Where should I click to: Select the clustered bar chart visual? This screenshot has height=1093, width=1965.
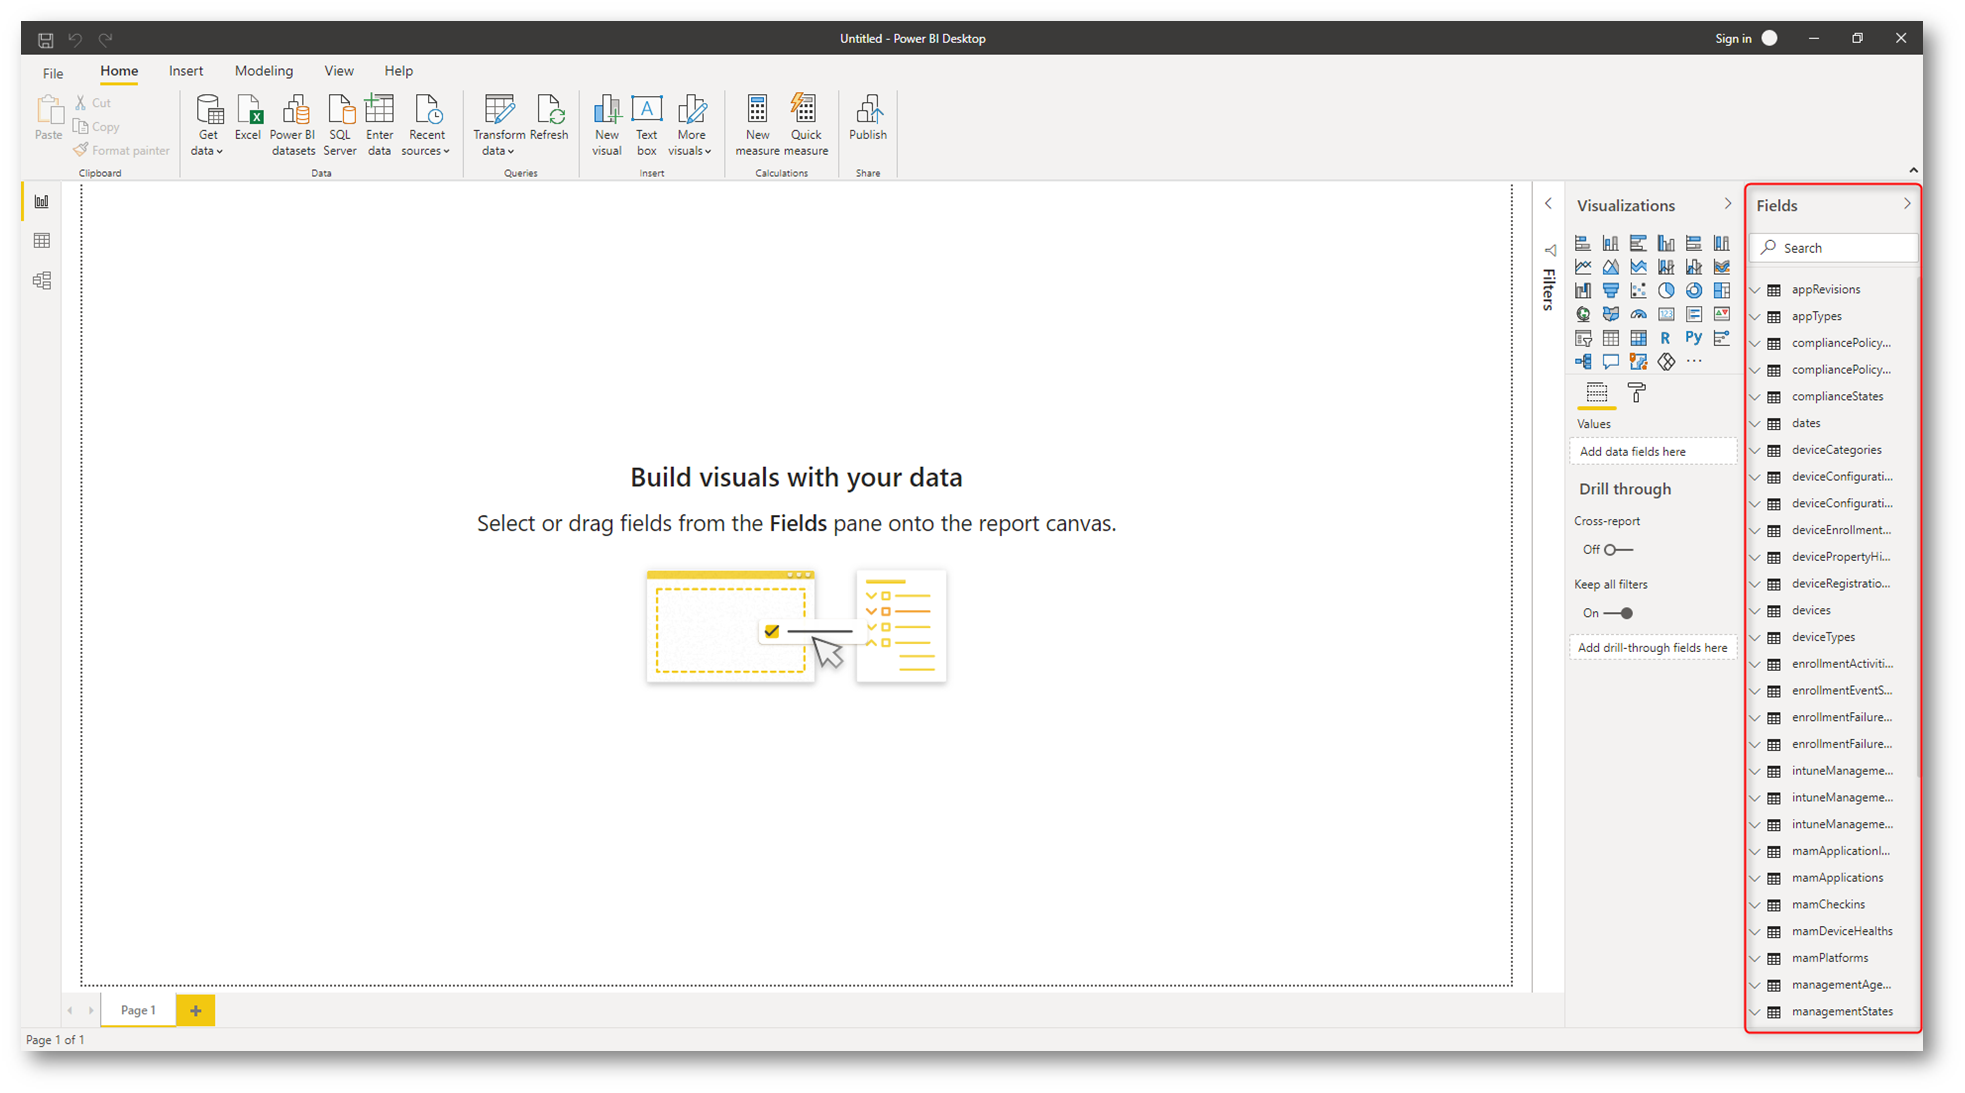[x=1638, y=243]
